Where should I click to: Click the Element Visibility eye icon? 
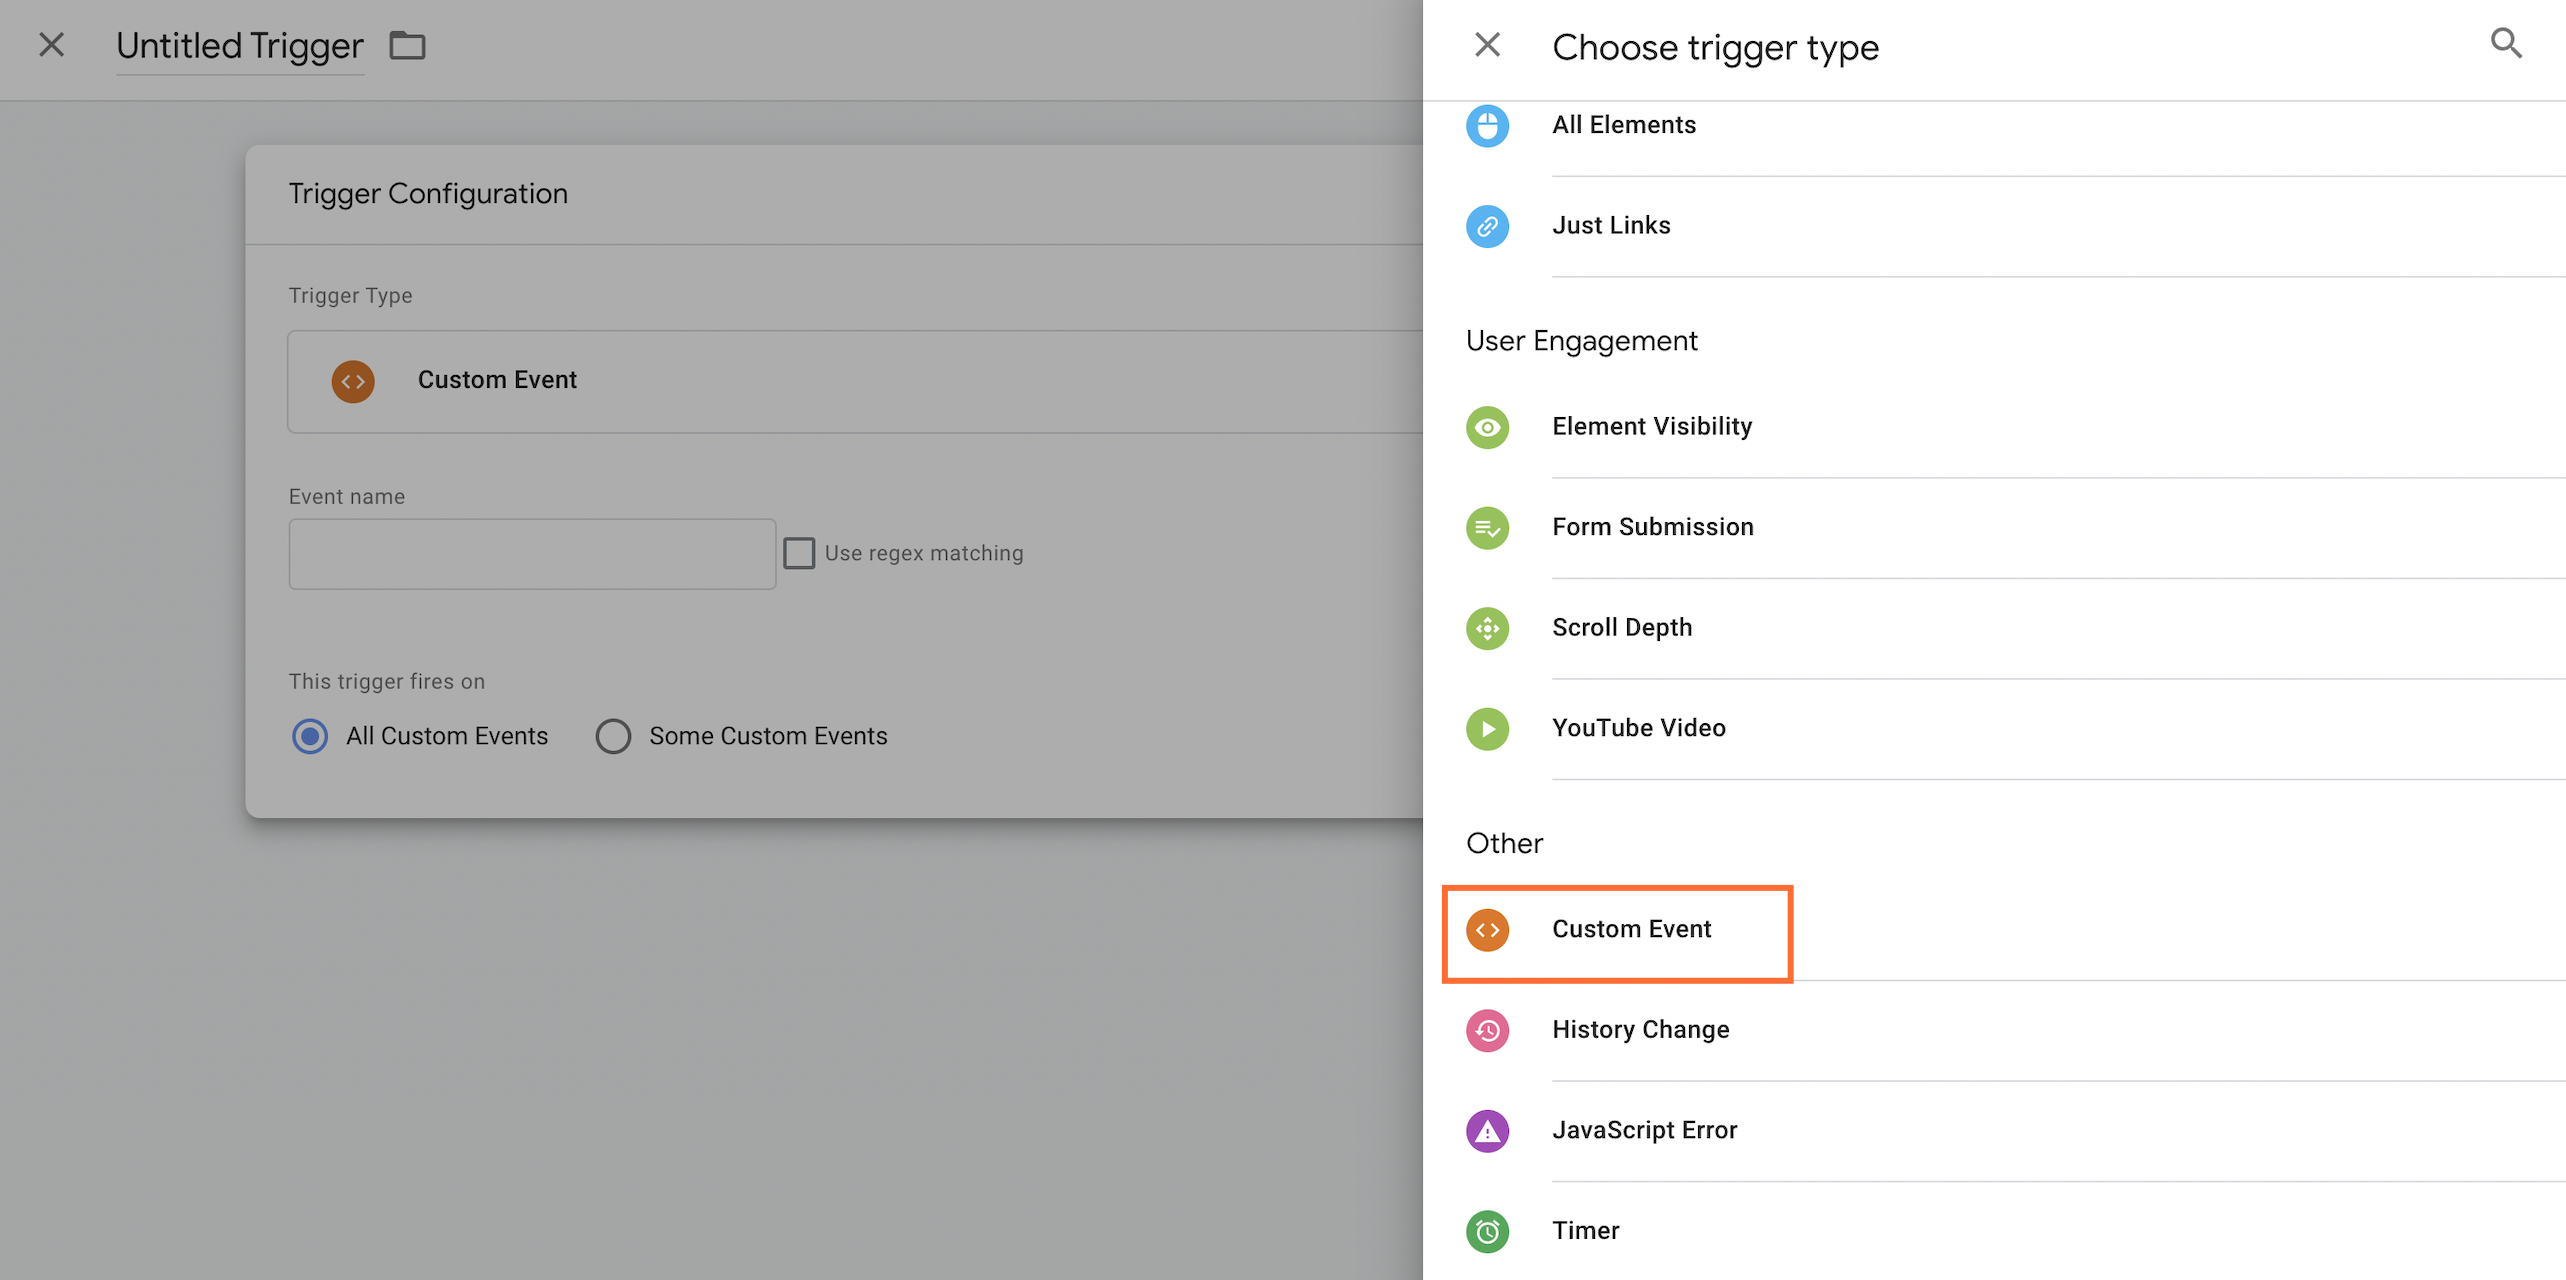[1487, 427]
